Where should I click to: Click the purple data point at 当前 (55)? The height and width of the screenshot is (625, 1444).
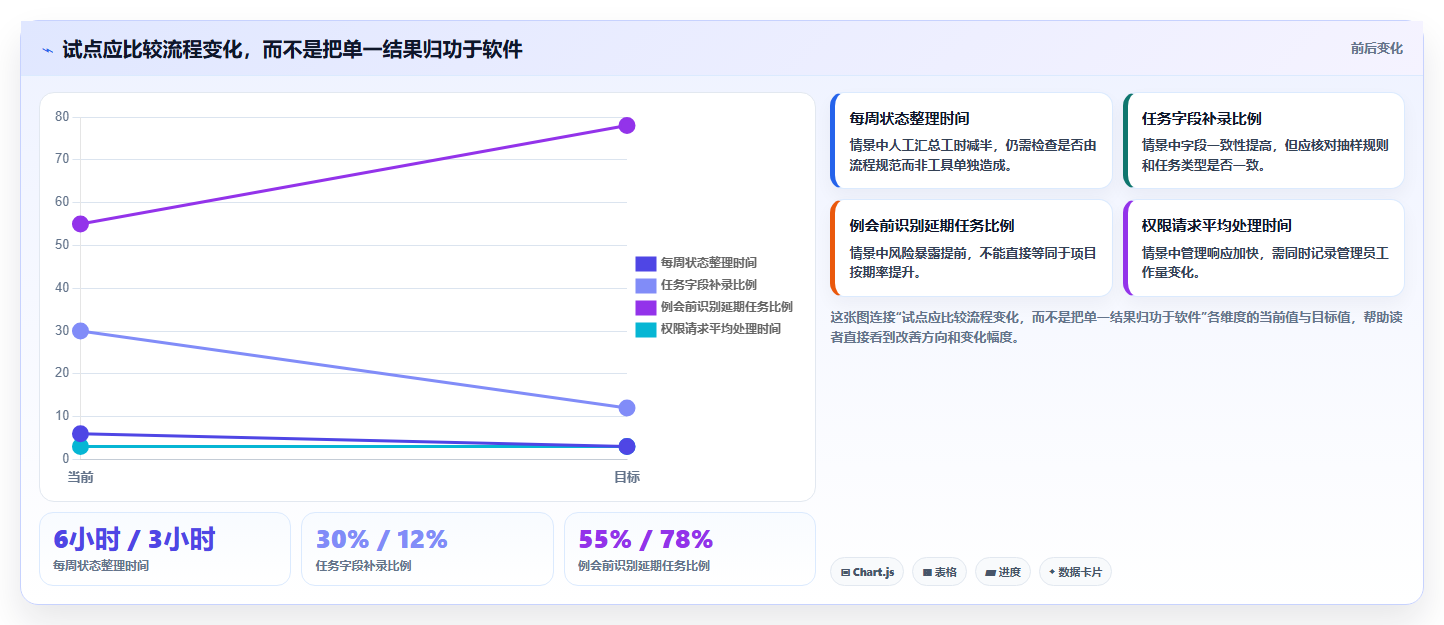81,224
